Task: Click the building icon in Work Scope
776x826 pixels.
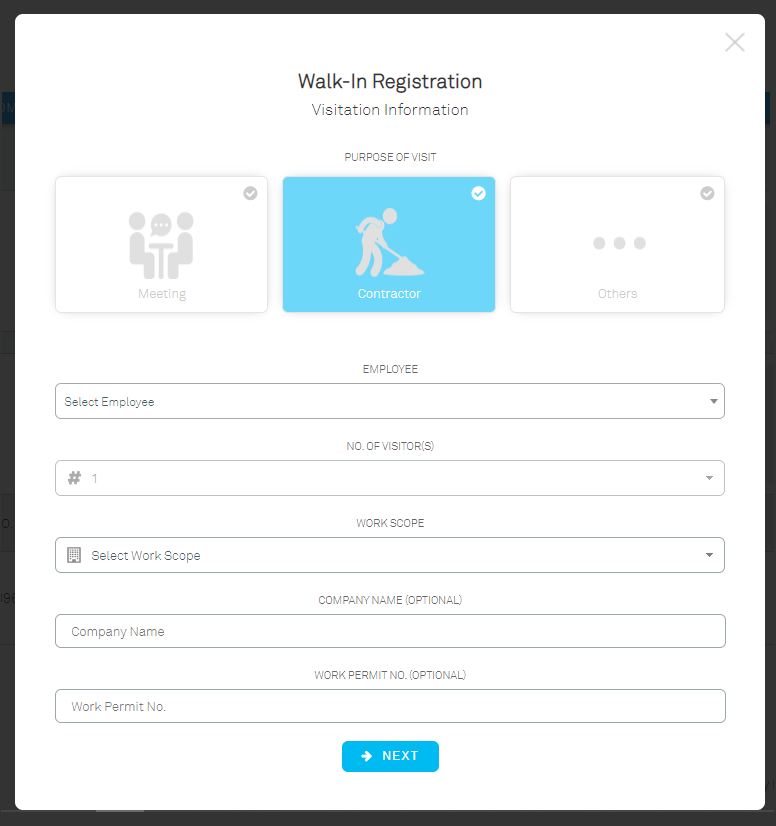Action: [74, 555]
